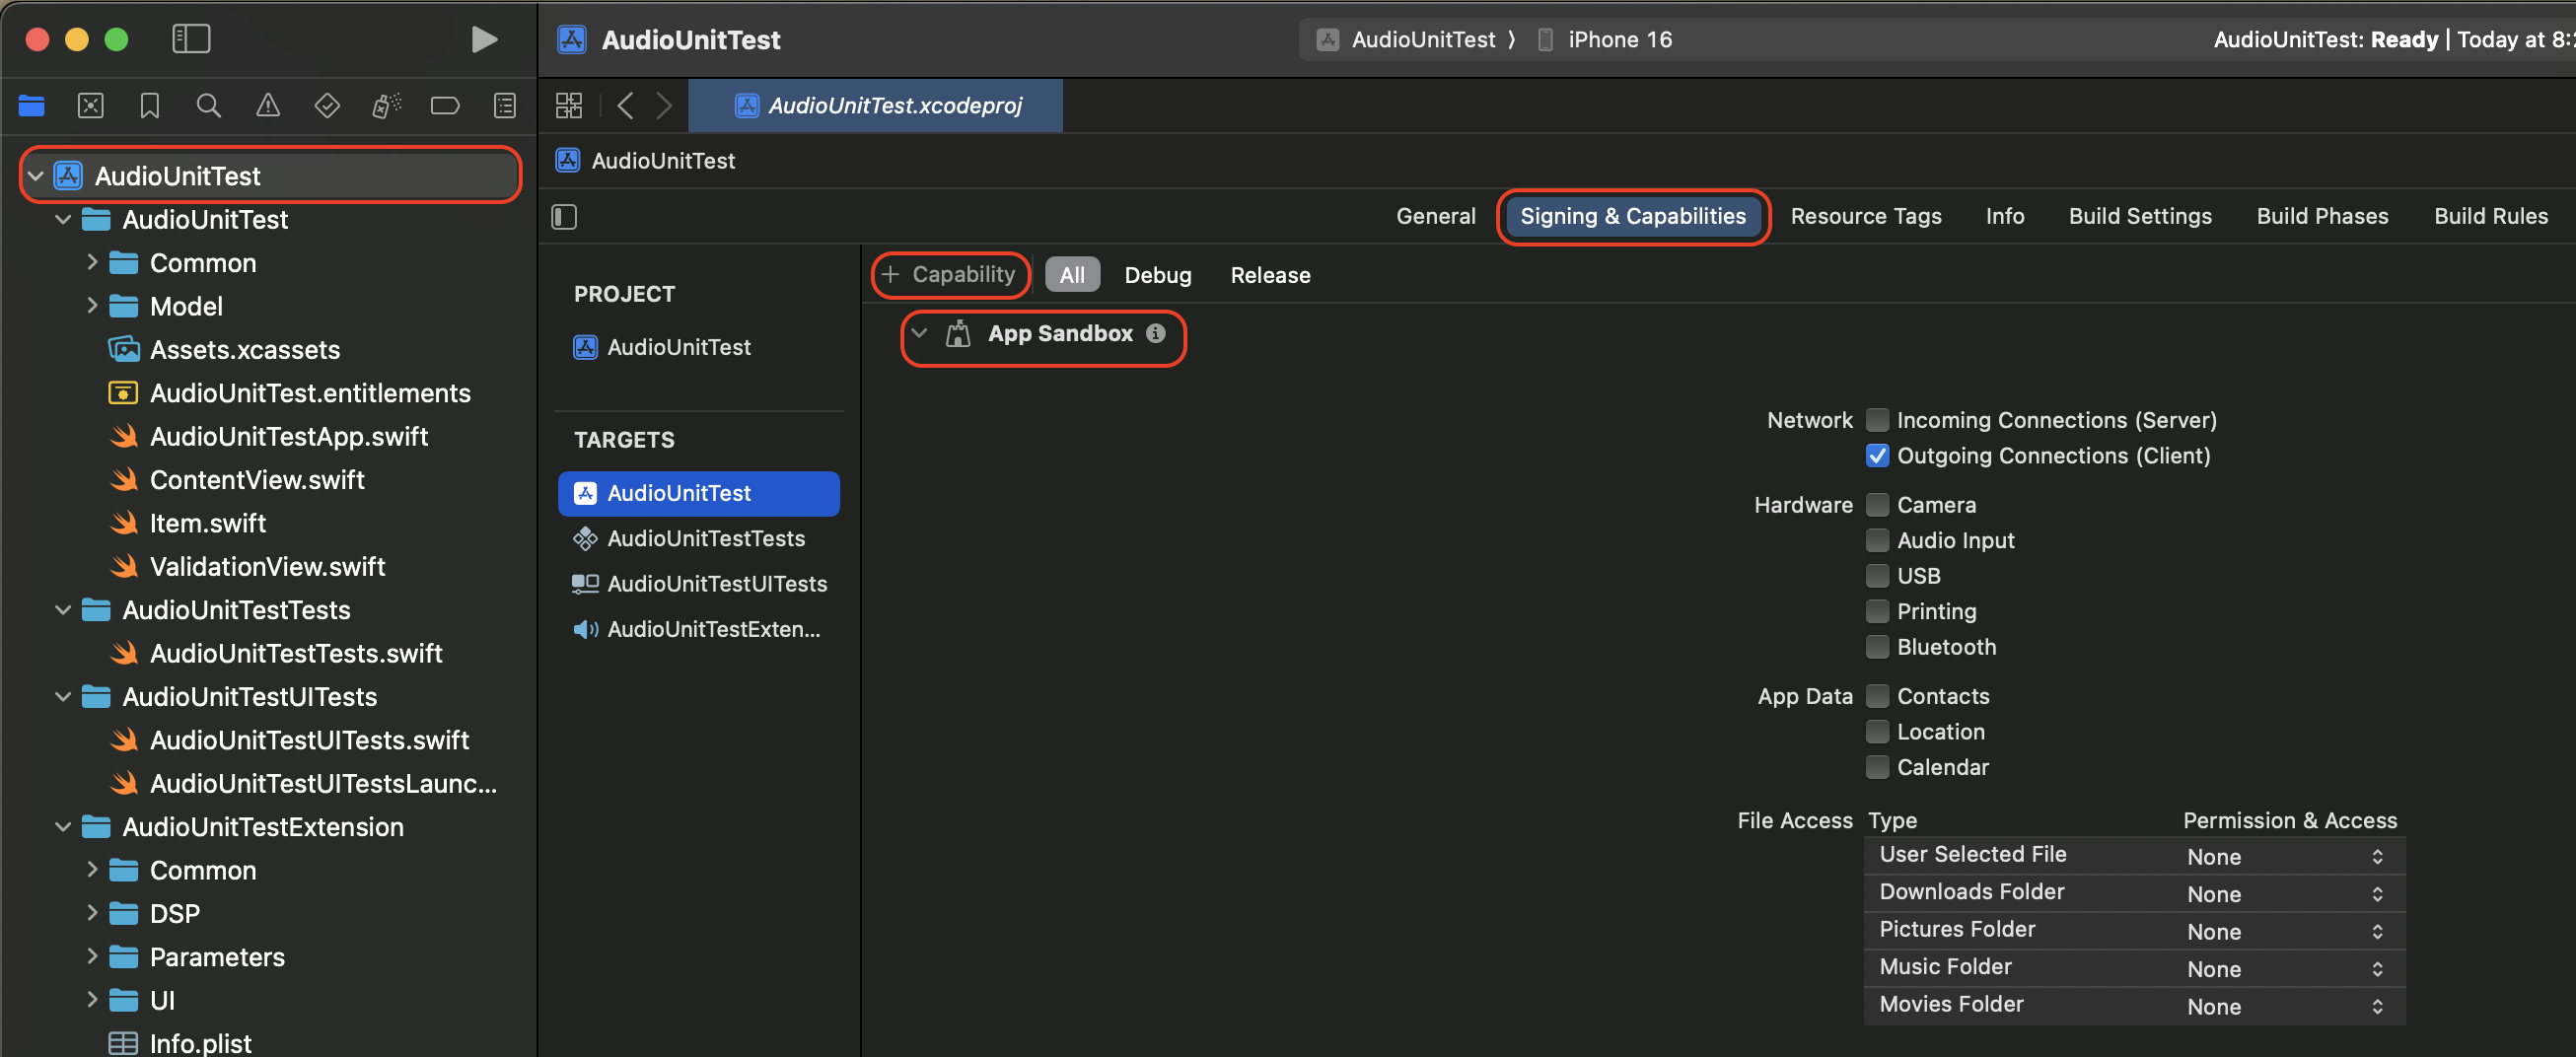Disable Outgoing Connections (Client)

click(1878, 455)
